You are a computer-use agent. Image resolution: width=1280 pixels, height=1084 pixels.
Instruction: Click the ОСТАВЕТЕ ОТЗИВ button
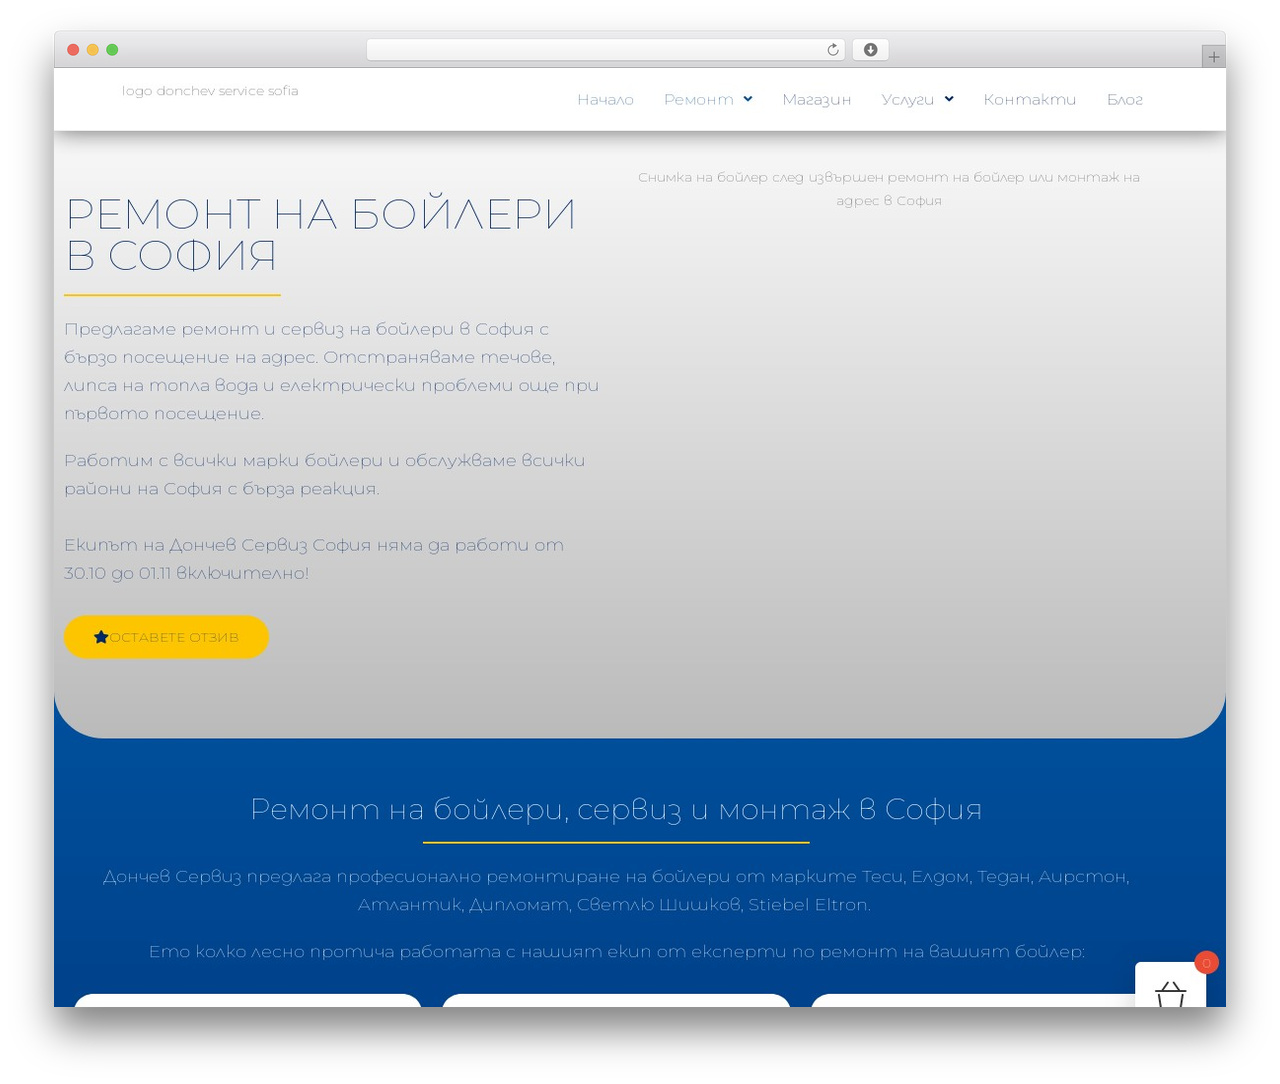coord(166,637)
